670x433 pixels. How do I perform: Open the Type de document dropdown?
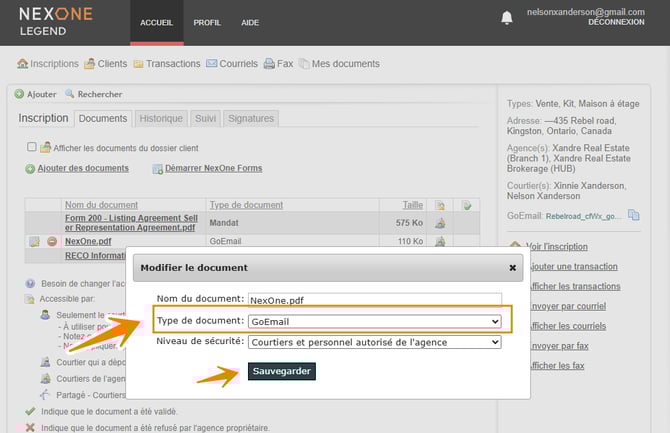[374, 321]
